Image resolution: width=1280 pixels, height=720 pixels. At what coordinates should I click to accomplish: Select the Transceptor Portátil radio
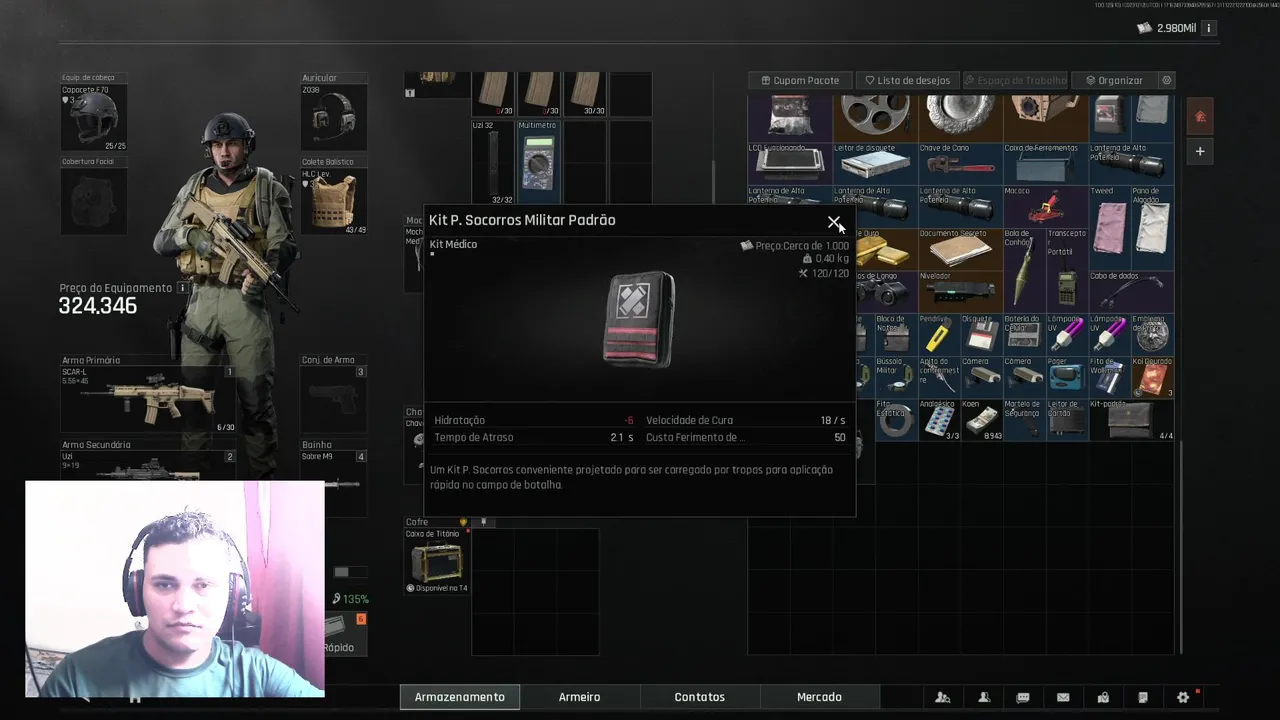click(1066, 270)
